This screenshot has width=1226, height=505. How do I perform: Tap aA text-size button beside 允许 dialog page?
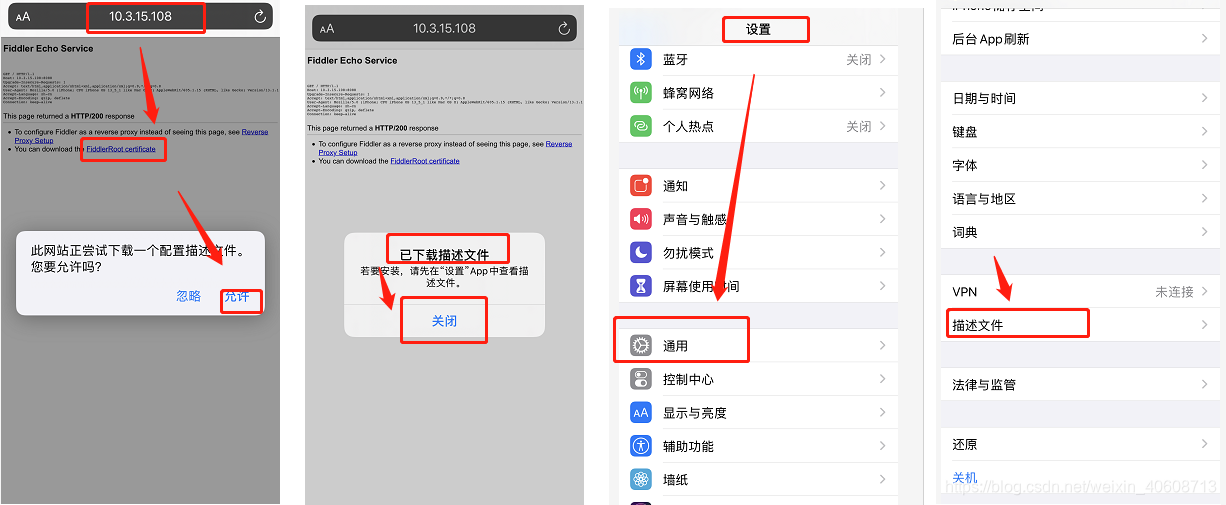tap(23, 17)
